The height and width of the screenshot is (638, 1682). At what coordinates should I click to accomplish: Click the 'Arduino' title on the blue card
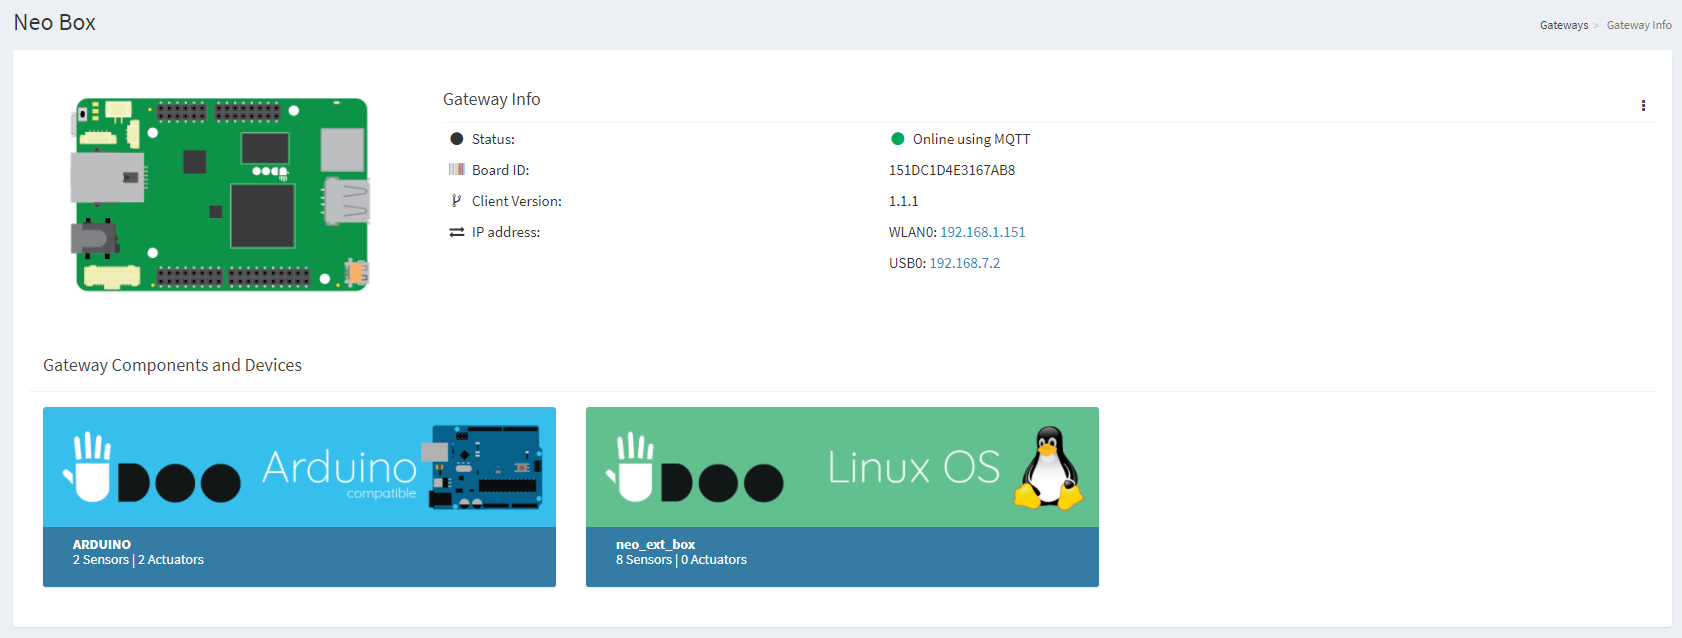pyautogui.click(x=340, y=468)
